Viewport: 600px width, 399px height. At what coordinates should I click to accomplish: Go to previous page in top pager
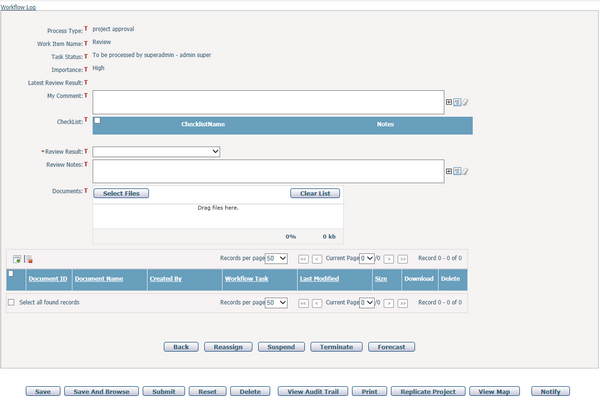coord(317,259)
